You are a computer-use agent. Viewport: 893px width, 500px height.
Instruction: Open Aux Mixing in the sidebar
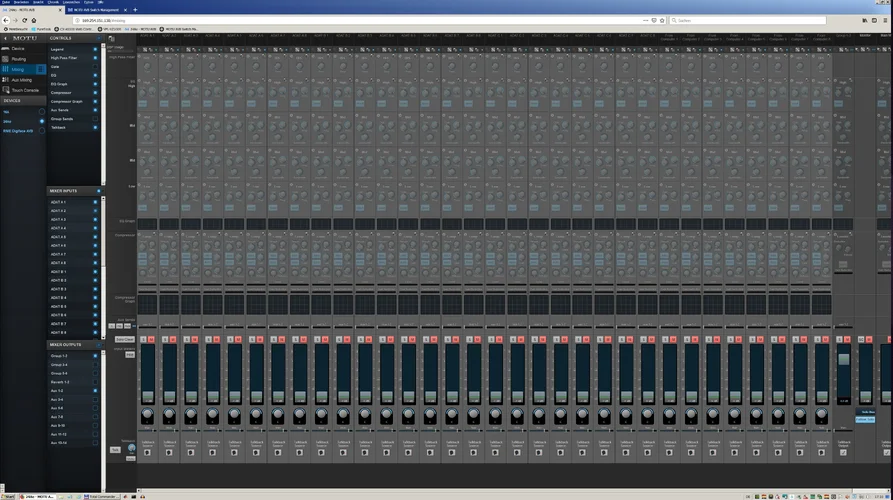[20, 79]
